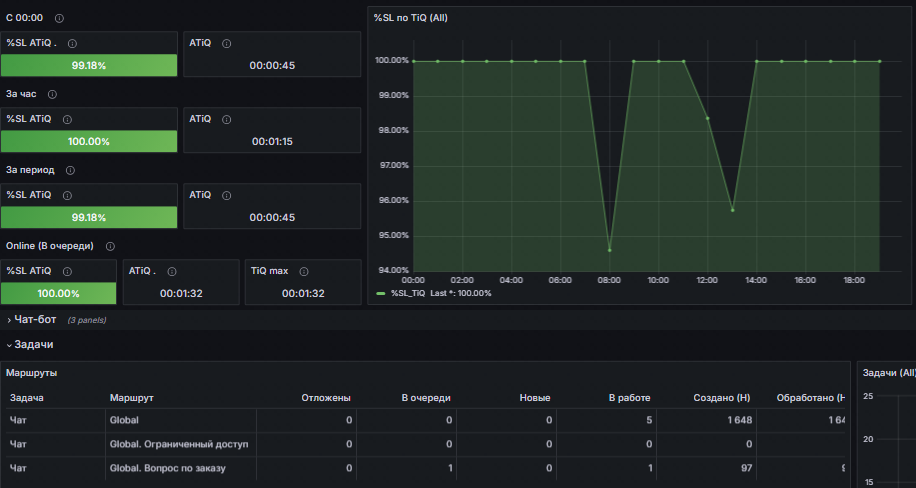The height and width of the screenshot is (488, 916).
Task: Click info icon on ATiQ panel showing 00:01:15
Action: click(227, 119)
